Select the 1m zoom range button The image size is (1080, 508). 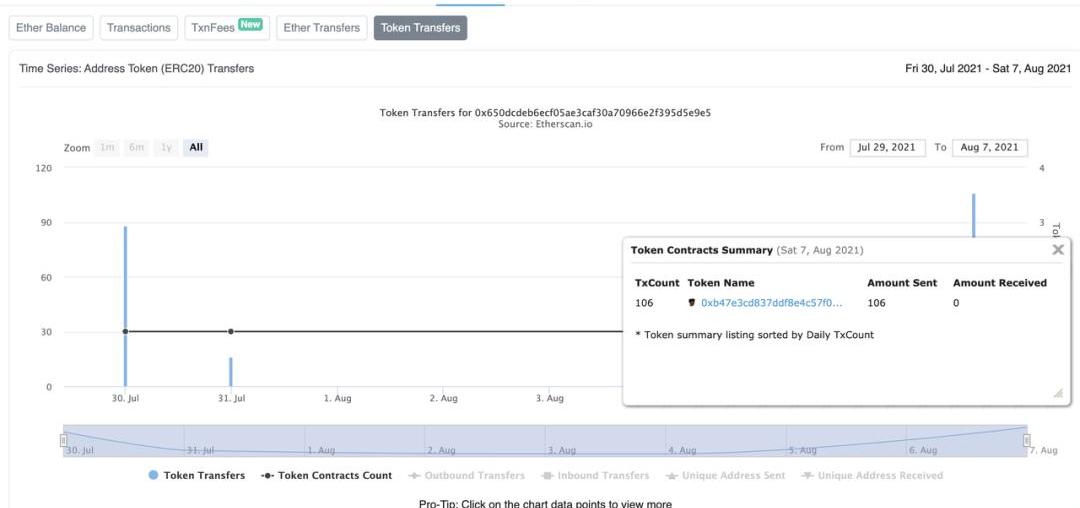tap(107, 147)
